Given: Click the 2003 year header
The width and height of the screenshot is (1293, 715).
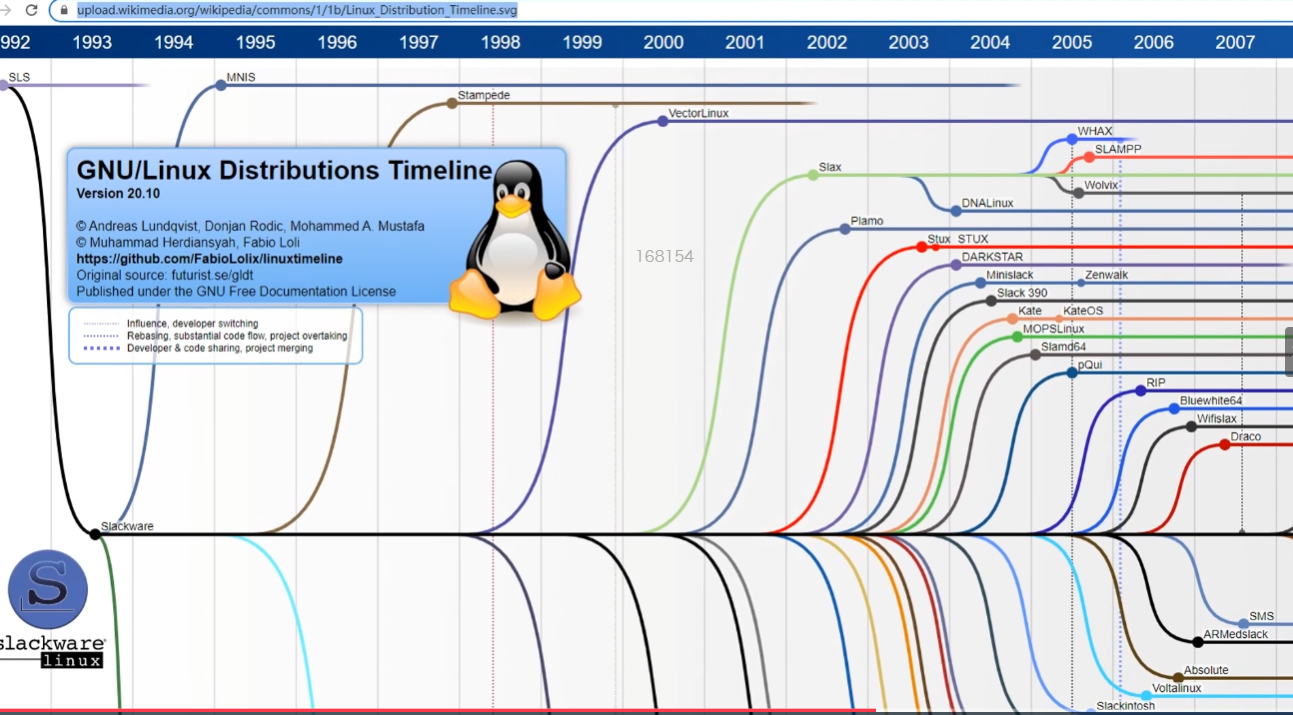Looking at the screenshot, I should 908,42.
